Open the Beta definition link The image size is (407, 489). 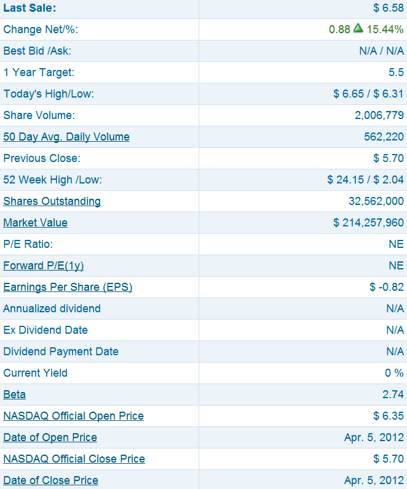tap(14, 394)
